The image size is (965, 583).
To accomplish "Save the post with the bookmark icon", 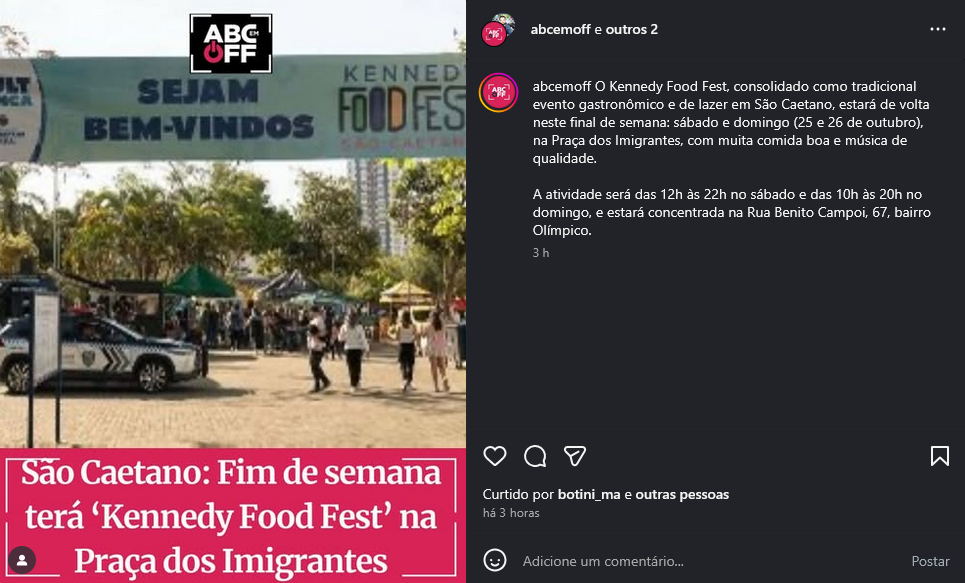I will tap(939, 456).
